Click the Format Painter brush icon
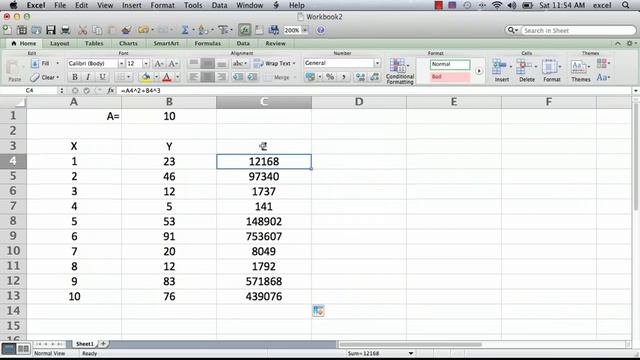This screenshot has height=360, width=640. point(127,30)
